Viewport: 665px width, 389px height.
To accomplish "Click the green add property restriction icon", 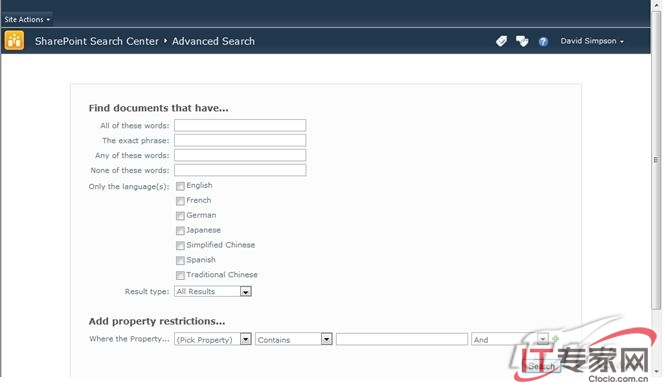I will pos(555,339).
